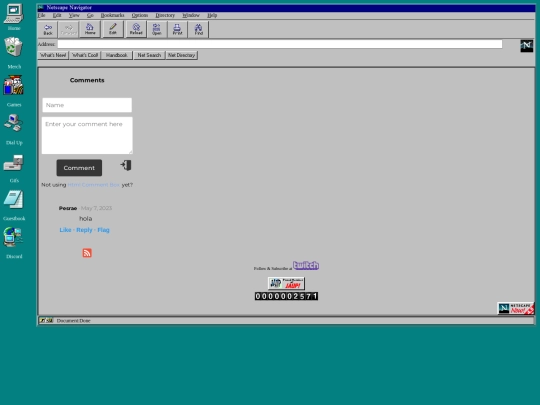Click the comment date May 7, 2023

(x=96, y=208)
